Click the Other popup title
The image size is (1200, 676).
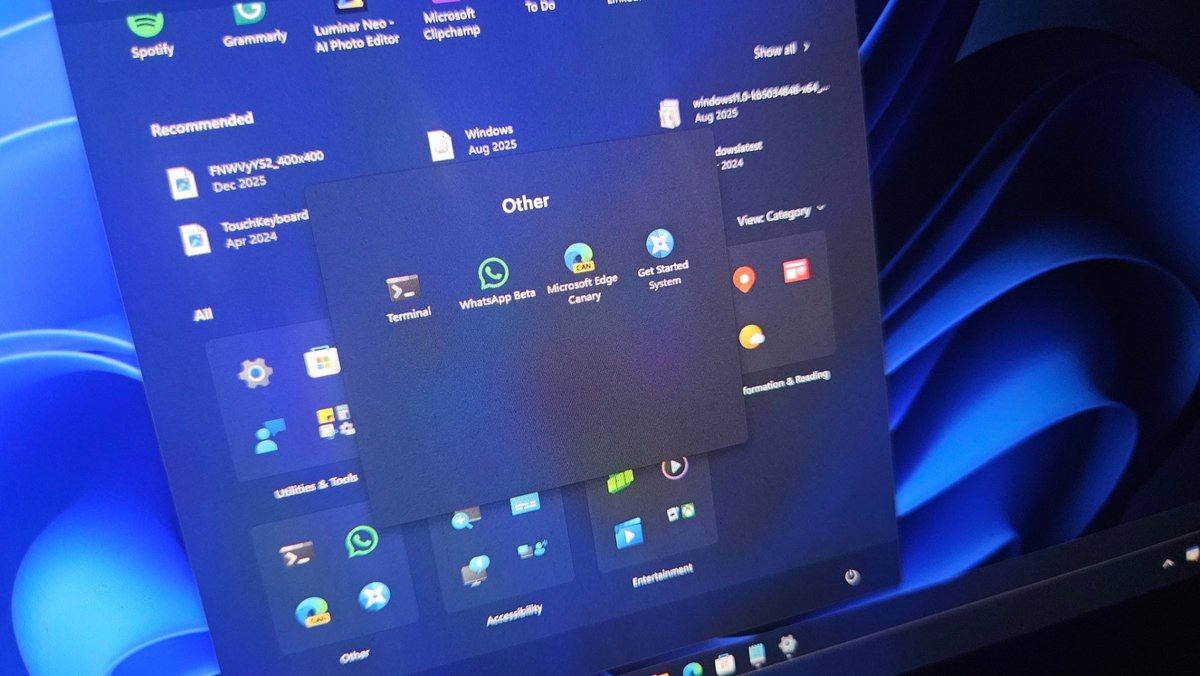point(525,202)
